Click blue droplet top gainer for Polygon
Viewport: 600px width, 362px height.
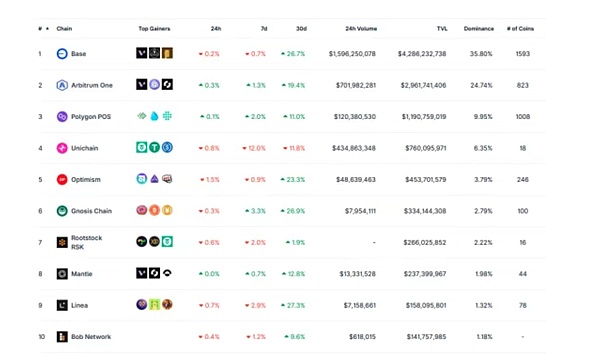click(x=154, y=116)
